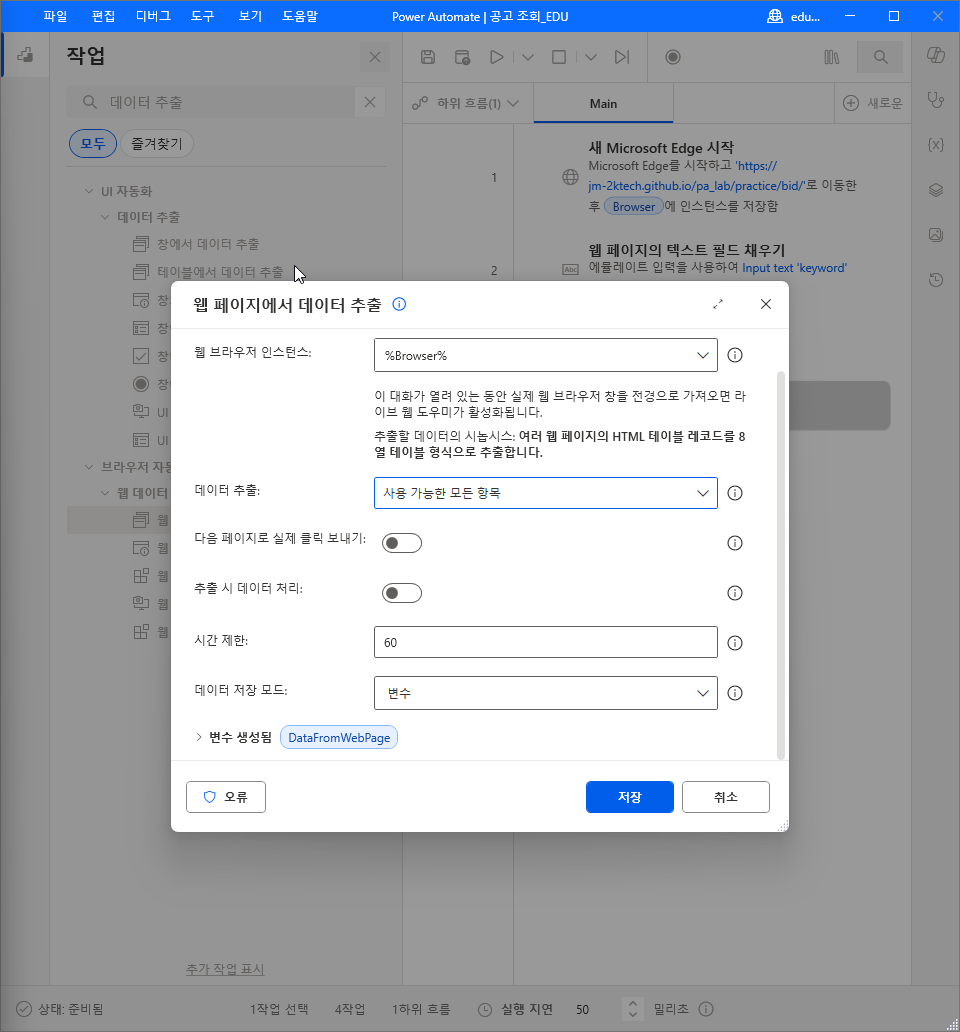Open the flow search magnifier icon

click(x=880, y=57)
